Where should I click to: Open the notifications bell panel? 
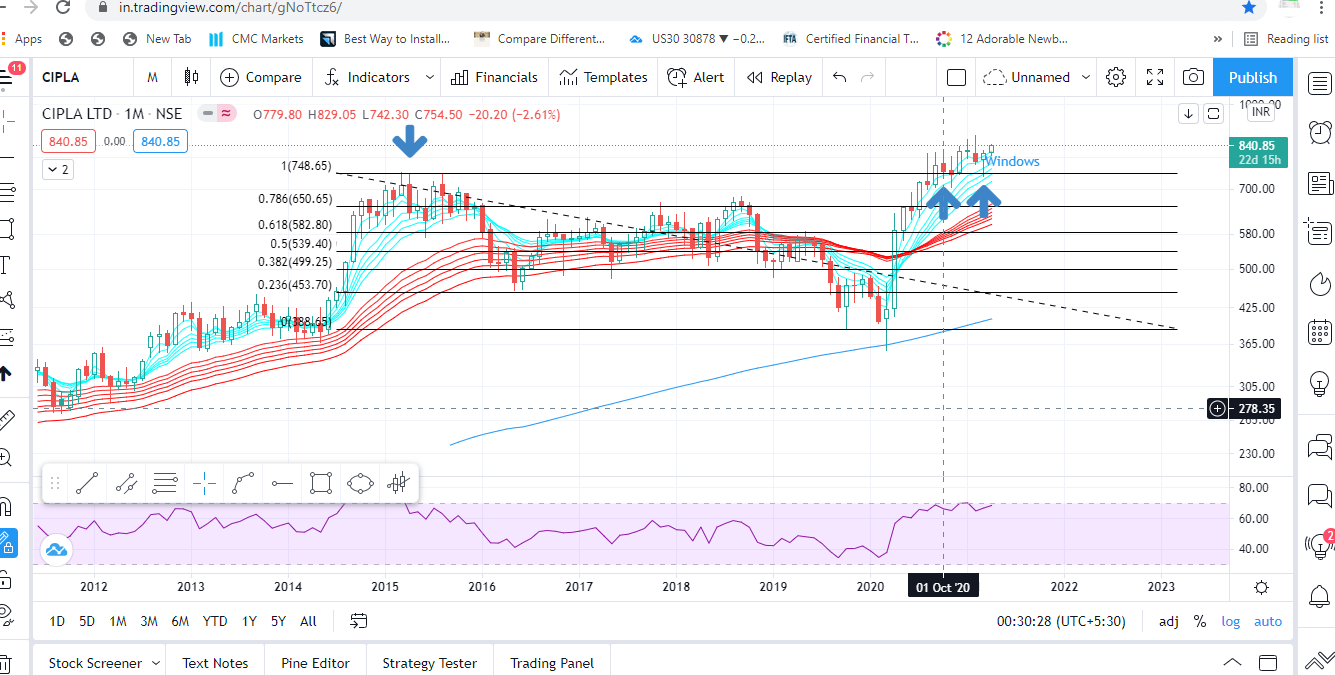coord(1319,595)
